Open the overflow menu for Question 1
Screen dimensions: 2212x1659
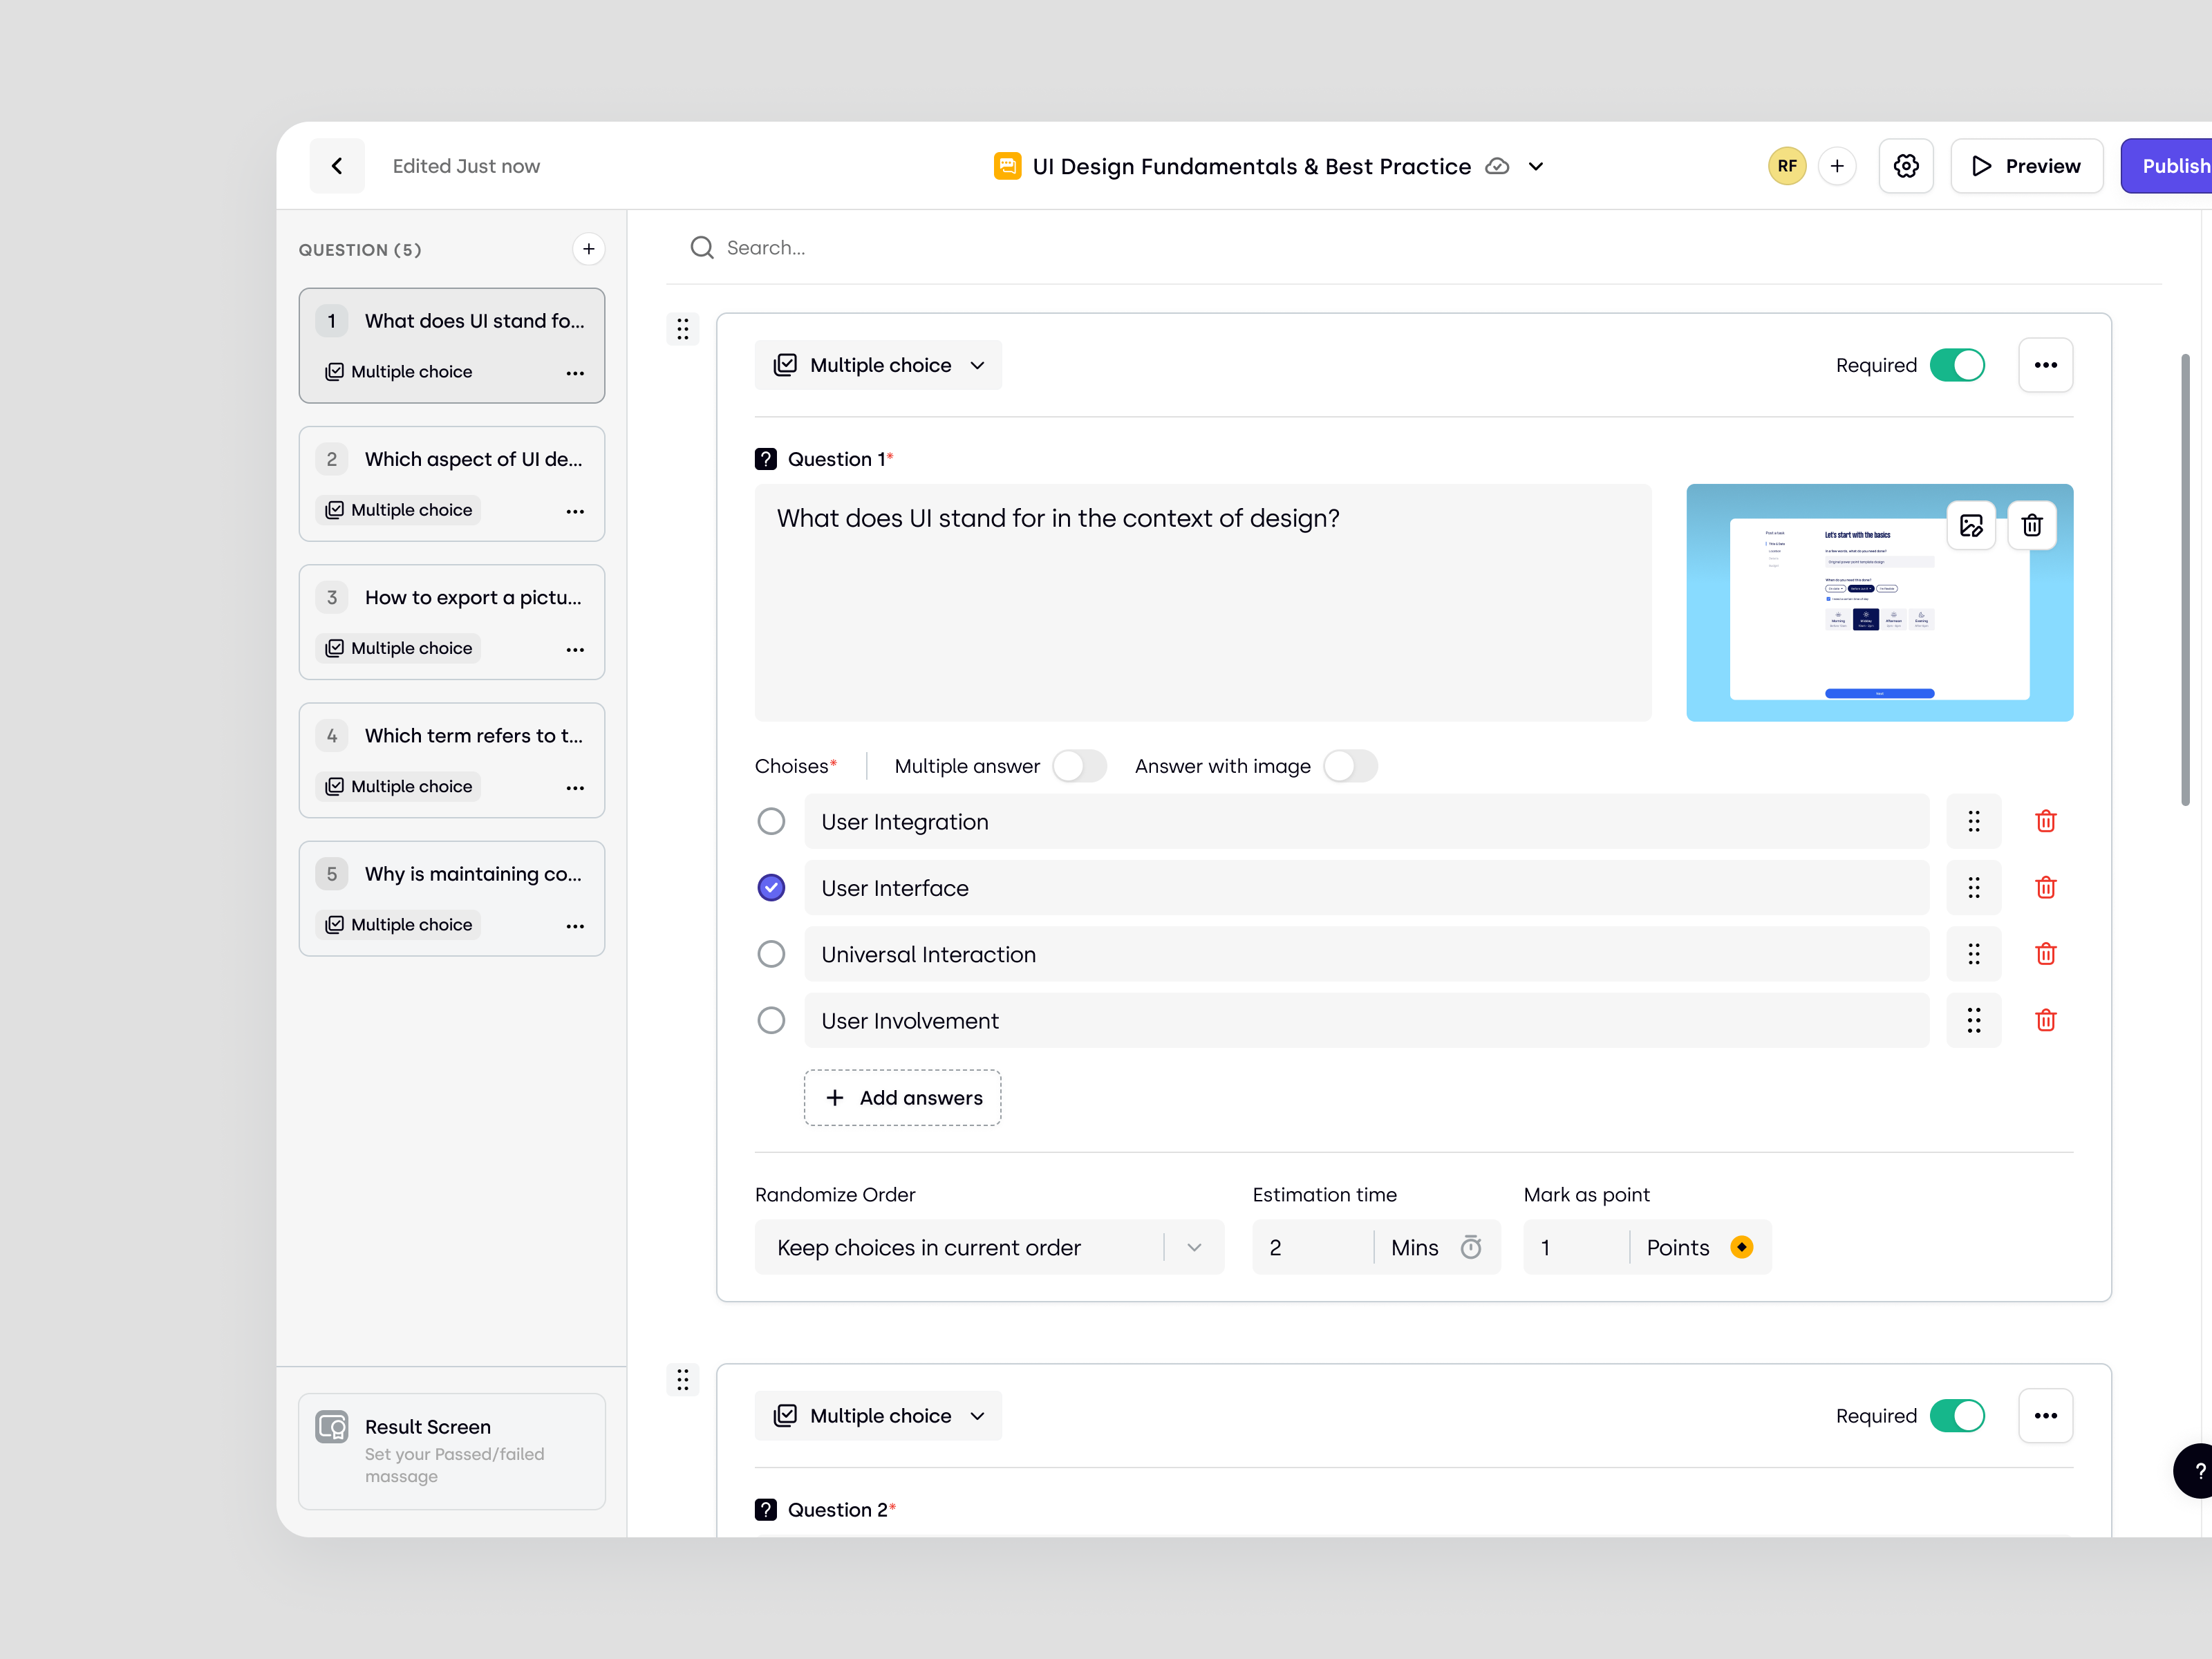[2045, 365]
